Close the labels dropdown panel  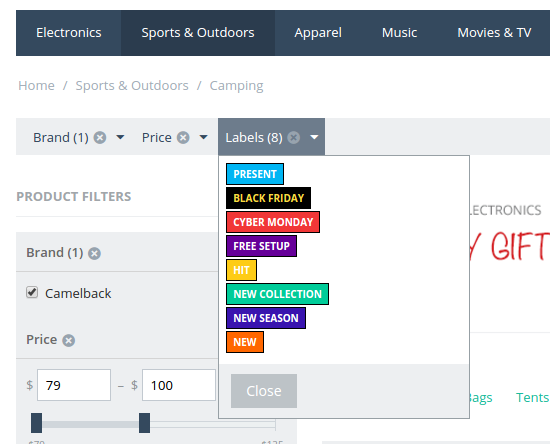pos(264,391)
